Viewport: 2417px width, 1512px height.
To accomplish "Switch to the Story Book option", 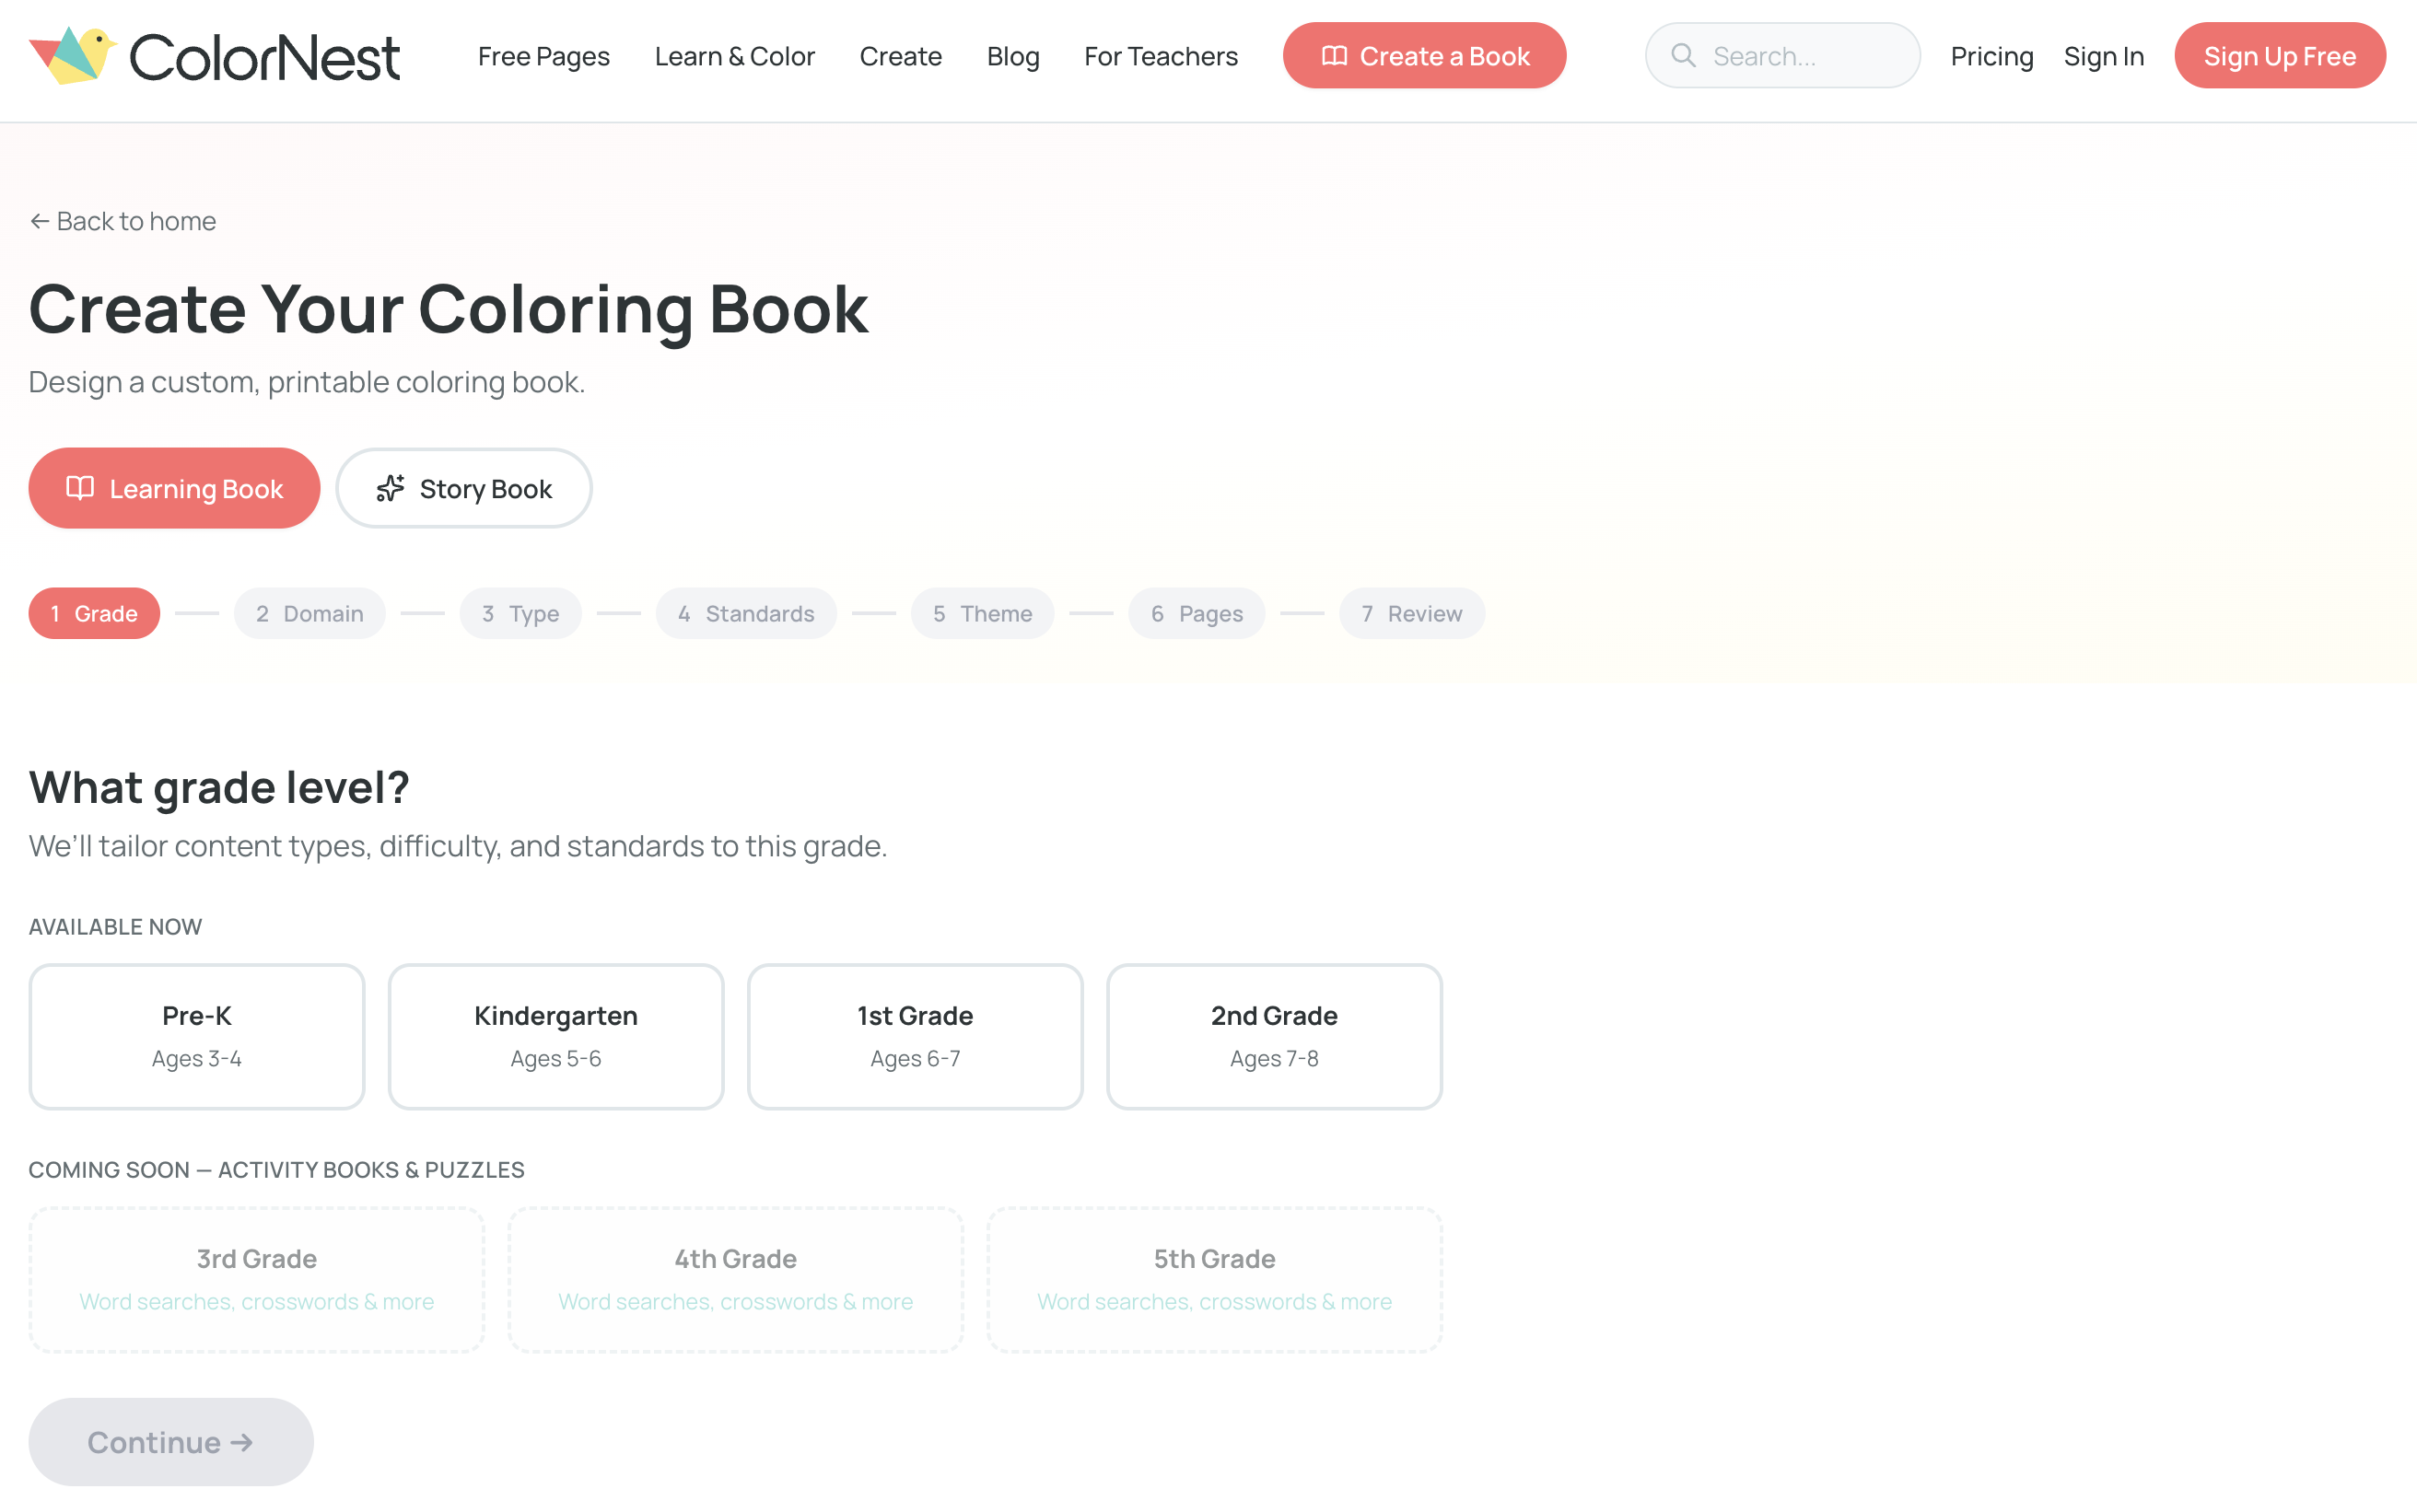I will pyautogui.click(x=464, y=488).
